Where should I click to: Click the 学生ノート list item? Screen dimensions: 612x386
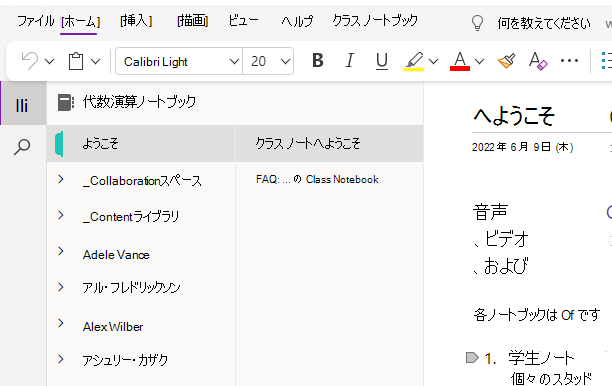[541, 358]
